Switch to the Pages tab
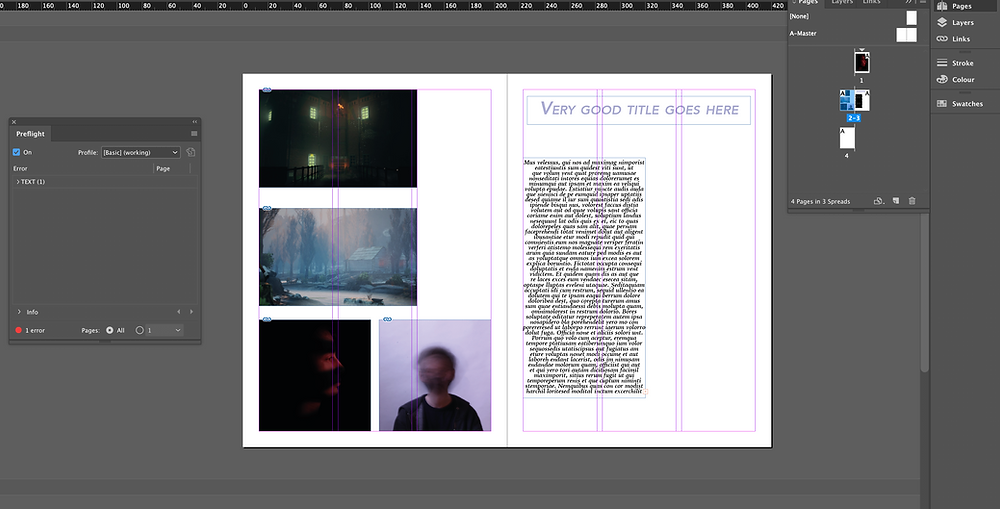 click(808, 3)
